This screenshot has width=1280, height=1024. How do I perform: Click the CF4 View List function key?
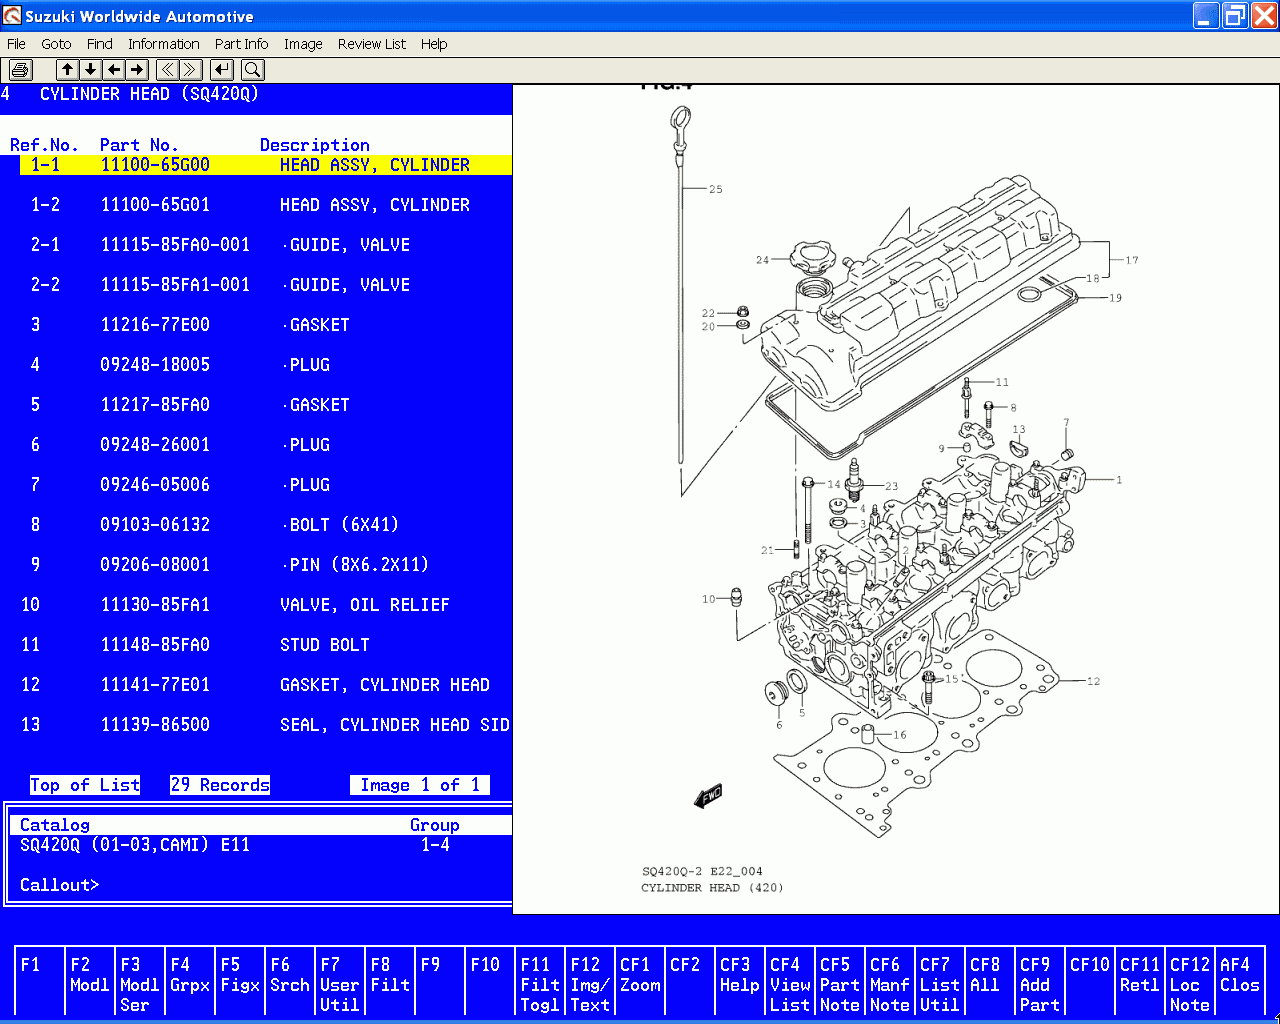(x=790, y=981)
